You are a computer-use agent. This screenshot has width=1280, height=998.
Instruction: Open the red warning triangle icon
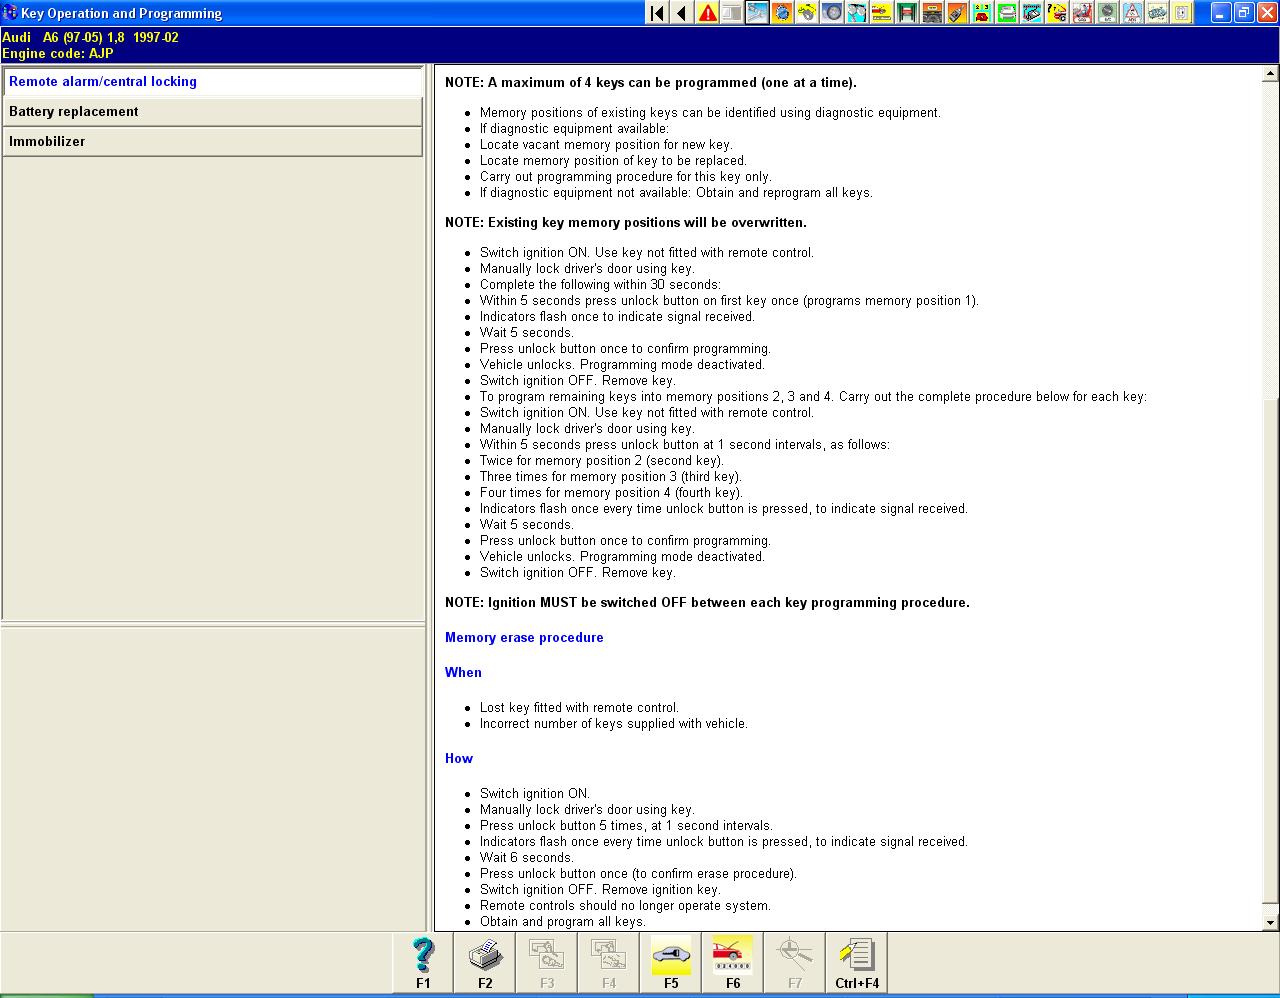click(x=707, y=13)
